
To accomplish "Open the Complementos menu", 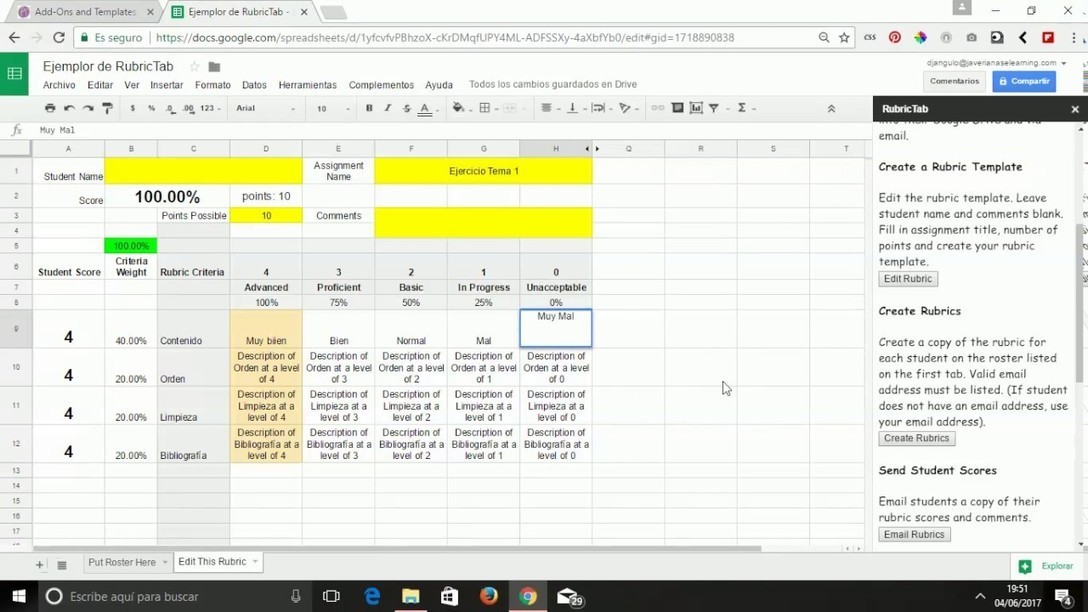I will coord(381,85).
